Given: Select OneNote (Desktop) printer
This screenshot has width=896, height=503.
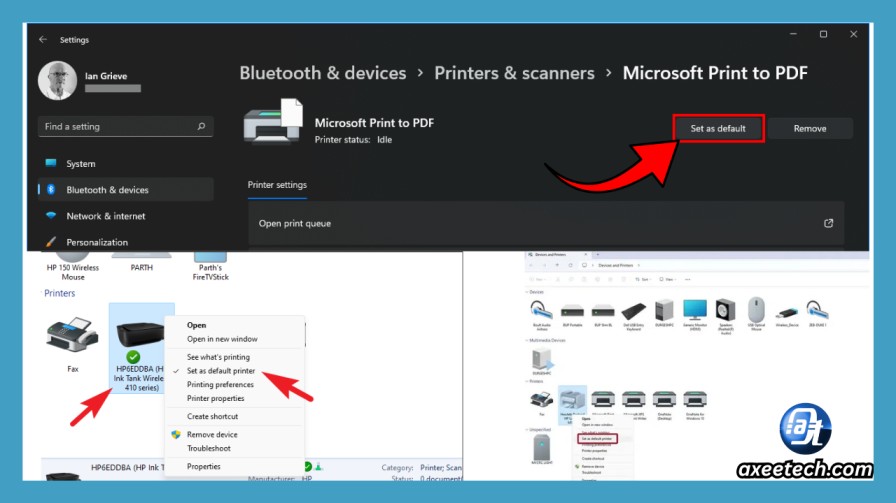Looking at the screenshot, I should 664,405.
